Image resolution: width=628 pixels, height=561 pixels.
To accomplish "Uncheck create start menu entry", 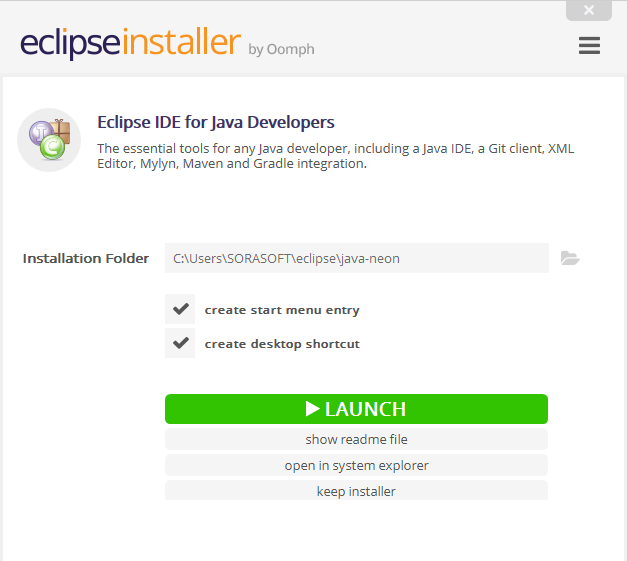I will (180, 309).
